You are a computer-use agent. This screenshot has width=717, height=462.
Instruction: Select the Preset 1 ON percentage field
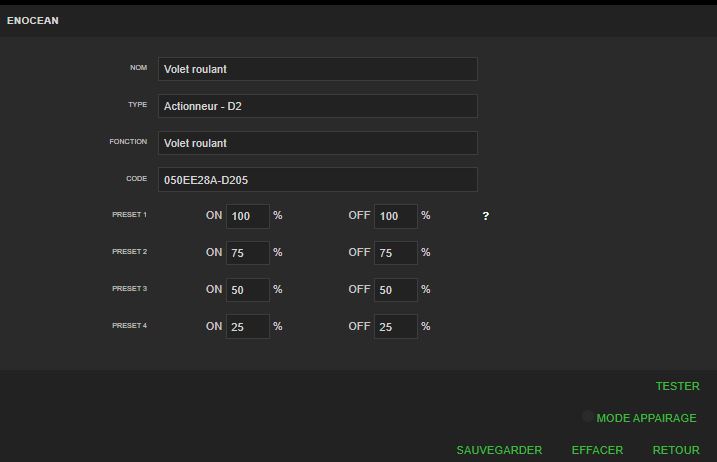pos(247,216)
